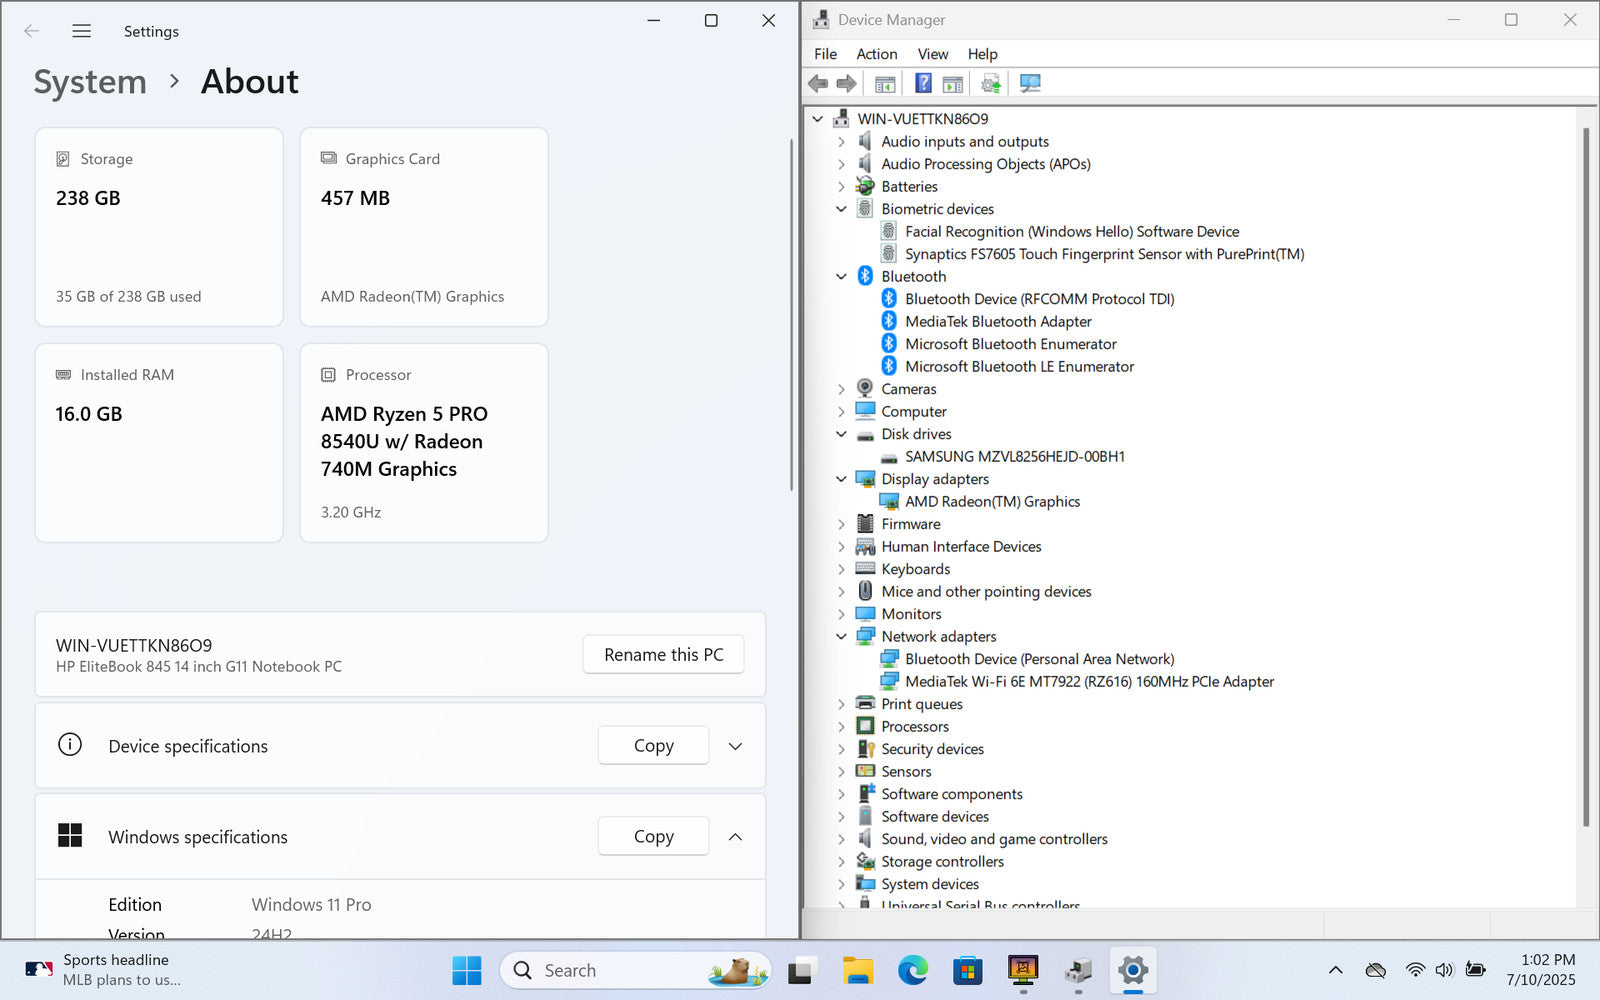The width and height of the screenshot is (1600, 1000).
Task: Open the View menu in Device Manager
Action: pos(932,54)
